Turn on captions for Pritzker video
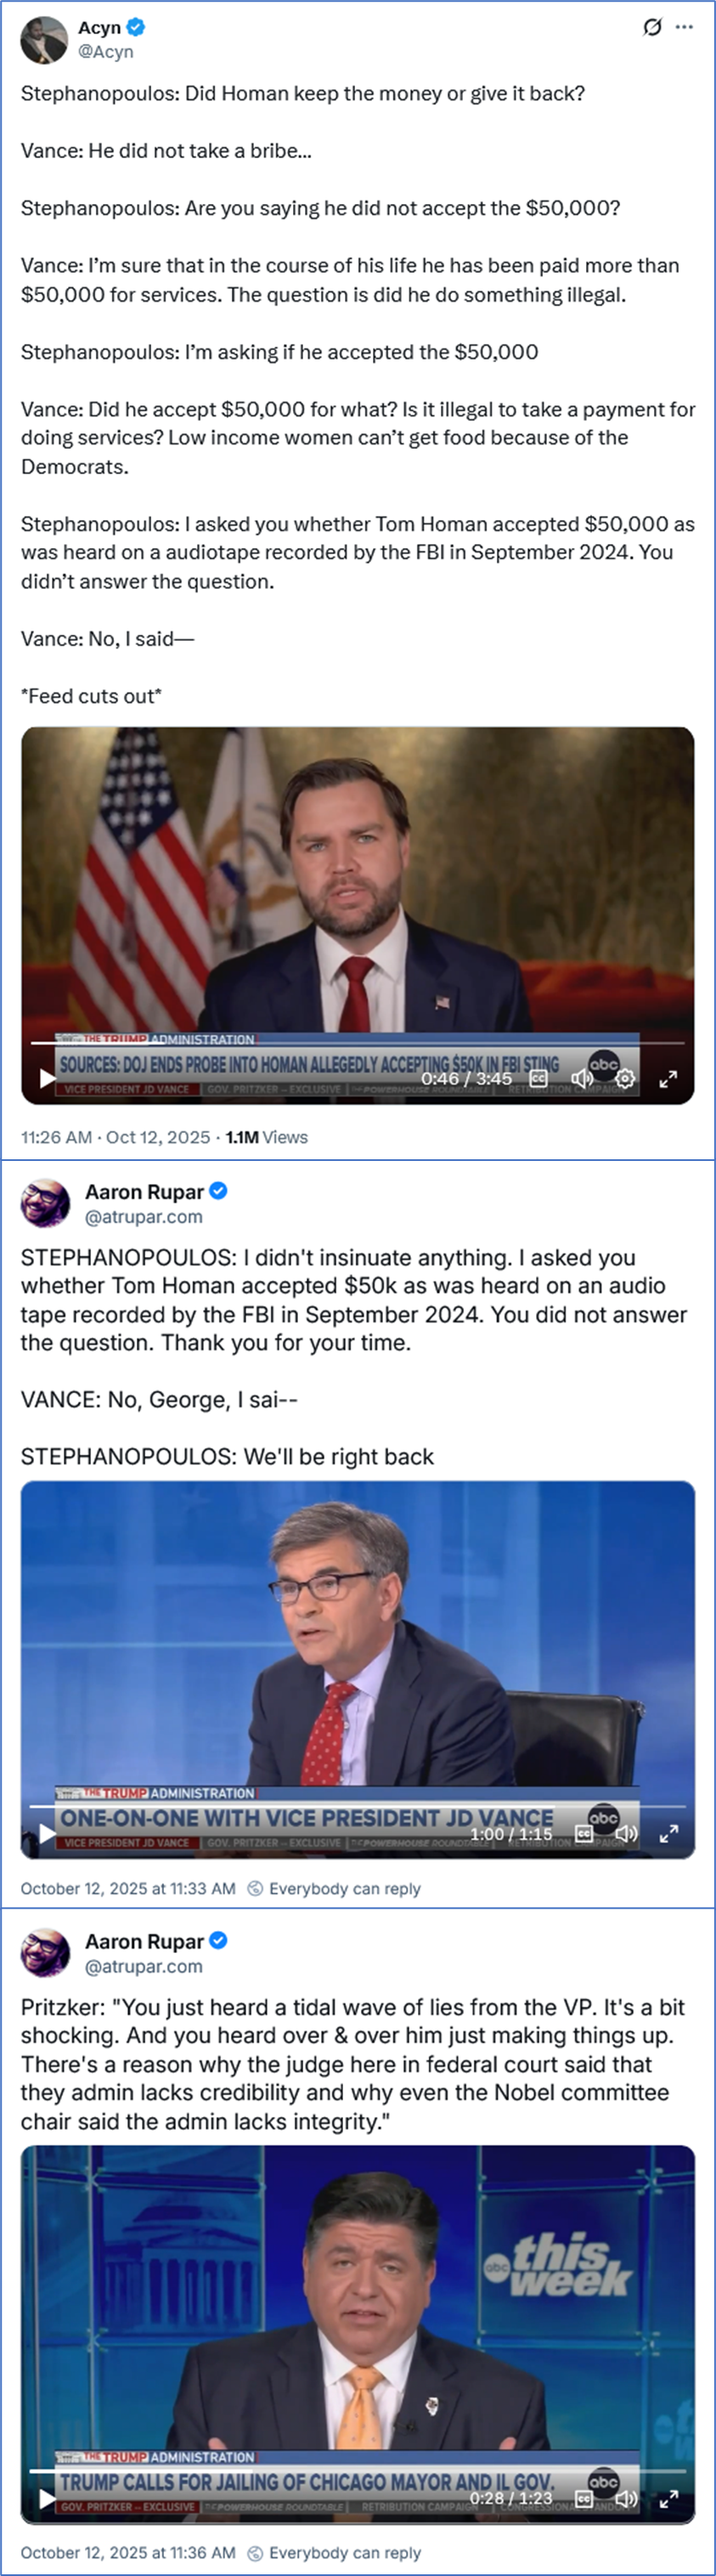 (584, 2499)
